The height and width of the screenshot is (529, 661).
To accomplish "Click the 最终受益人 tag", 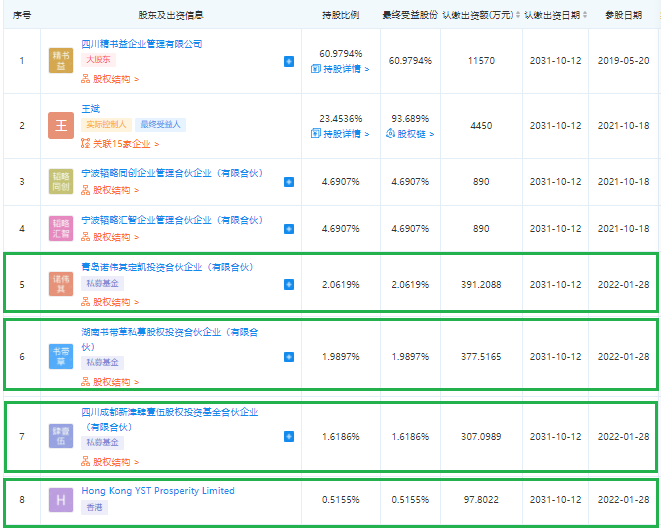I will [x=160, y=124].
